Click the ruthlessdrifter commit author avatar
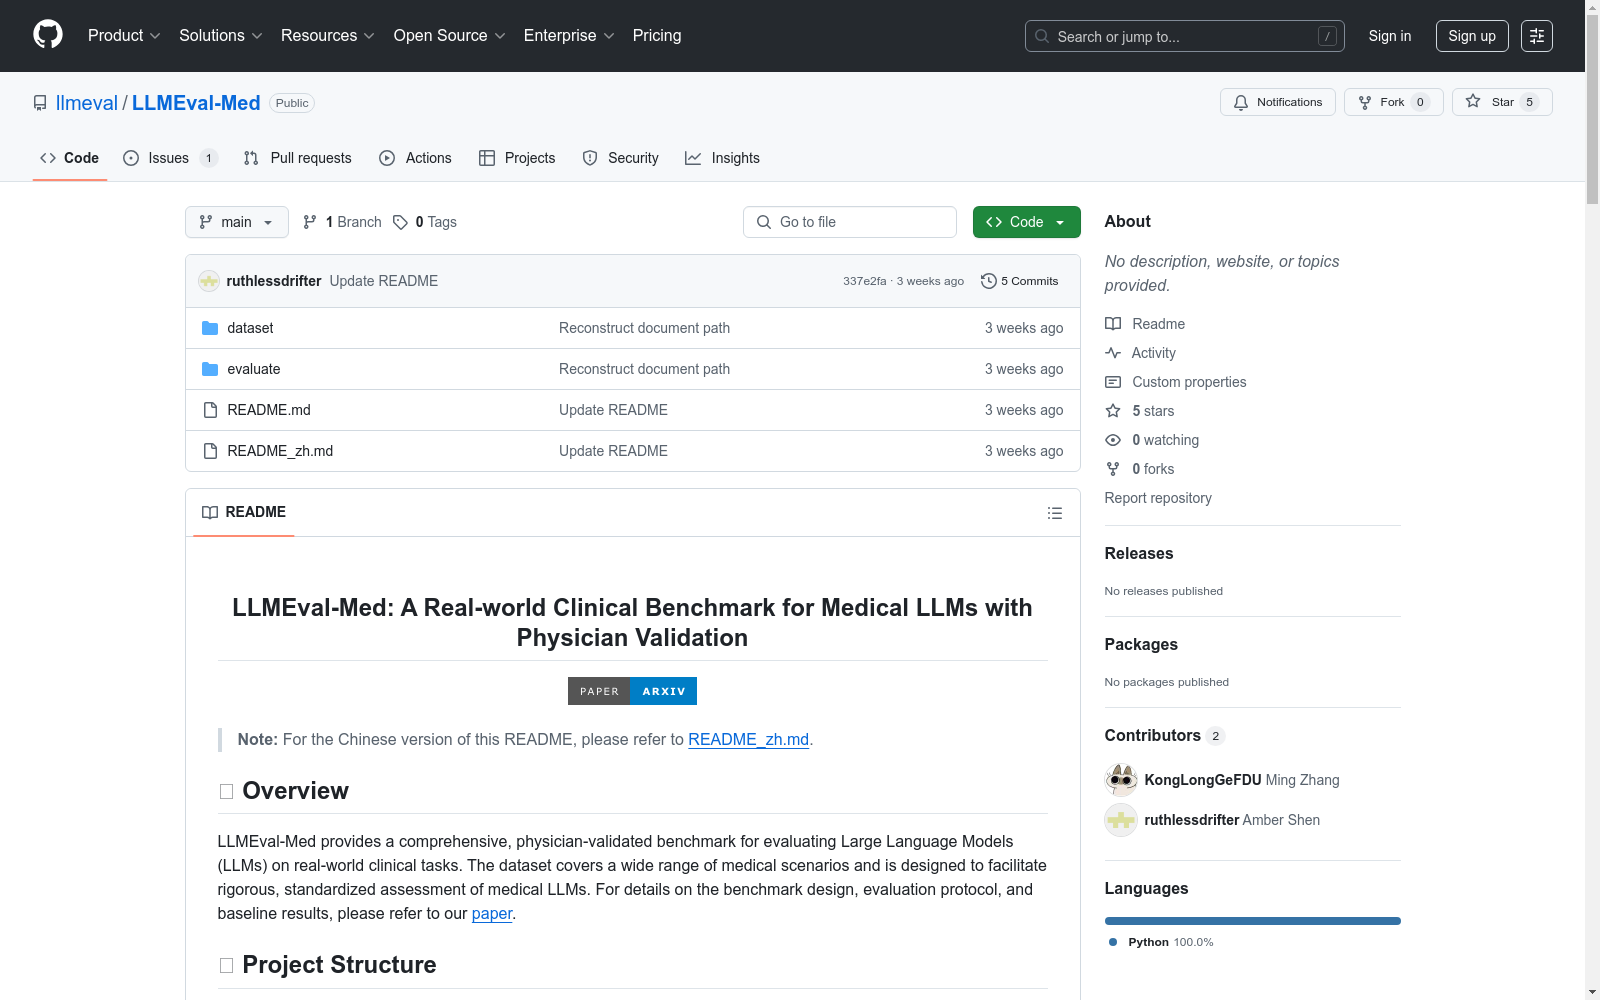The width and height of the screenshot is (1600, 1000). tap(209, 281)
